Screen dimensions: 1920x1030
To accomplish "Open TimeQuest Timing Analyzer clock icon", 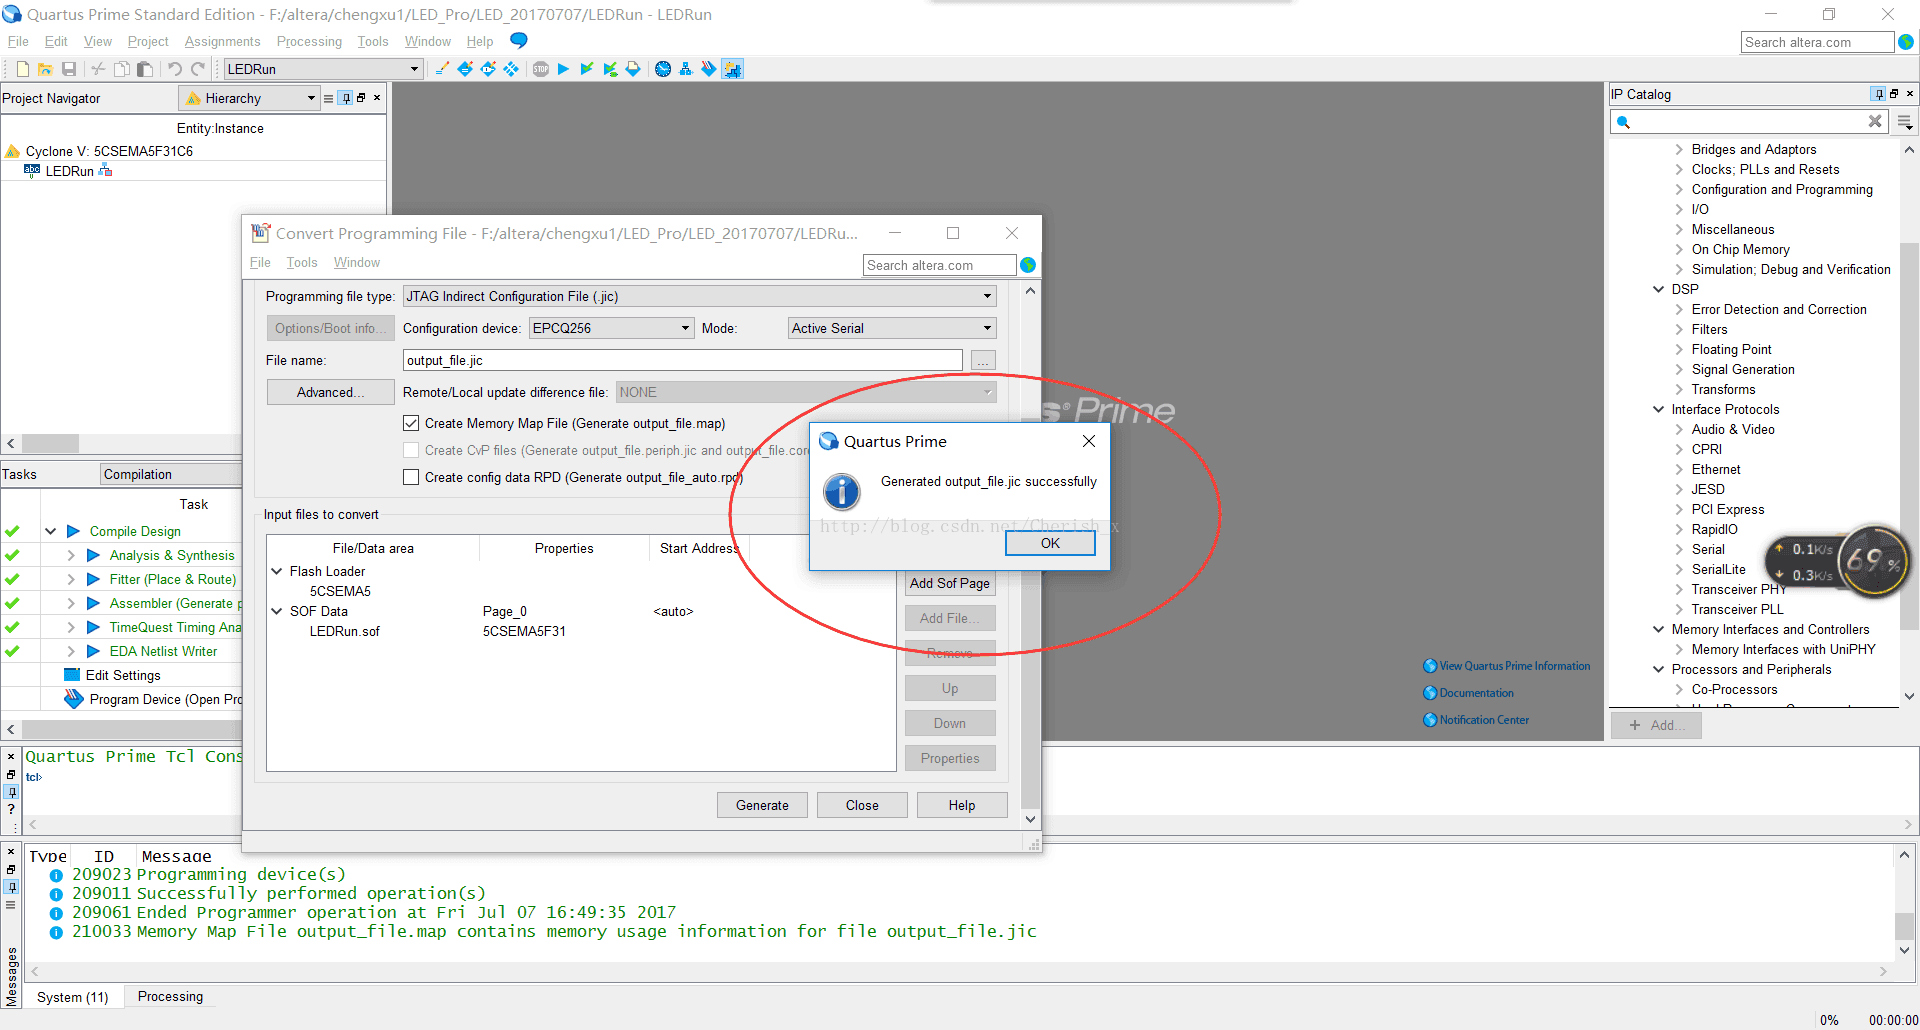I will coord(663,69).
